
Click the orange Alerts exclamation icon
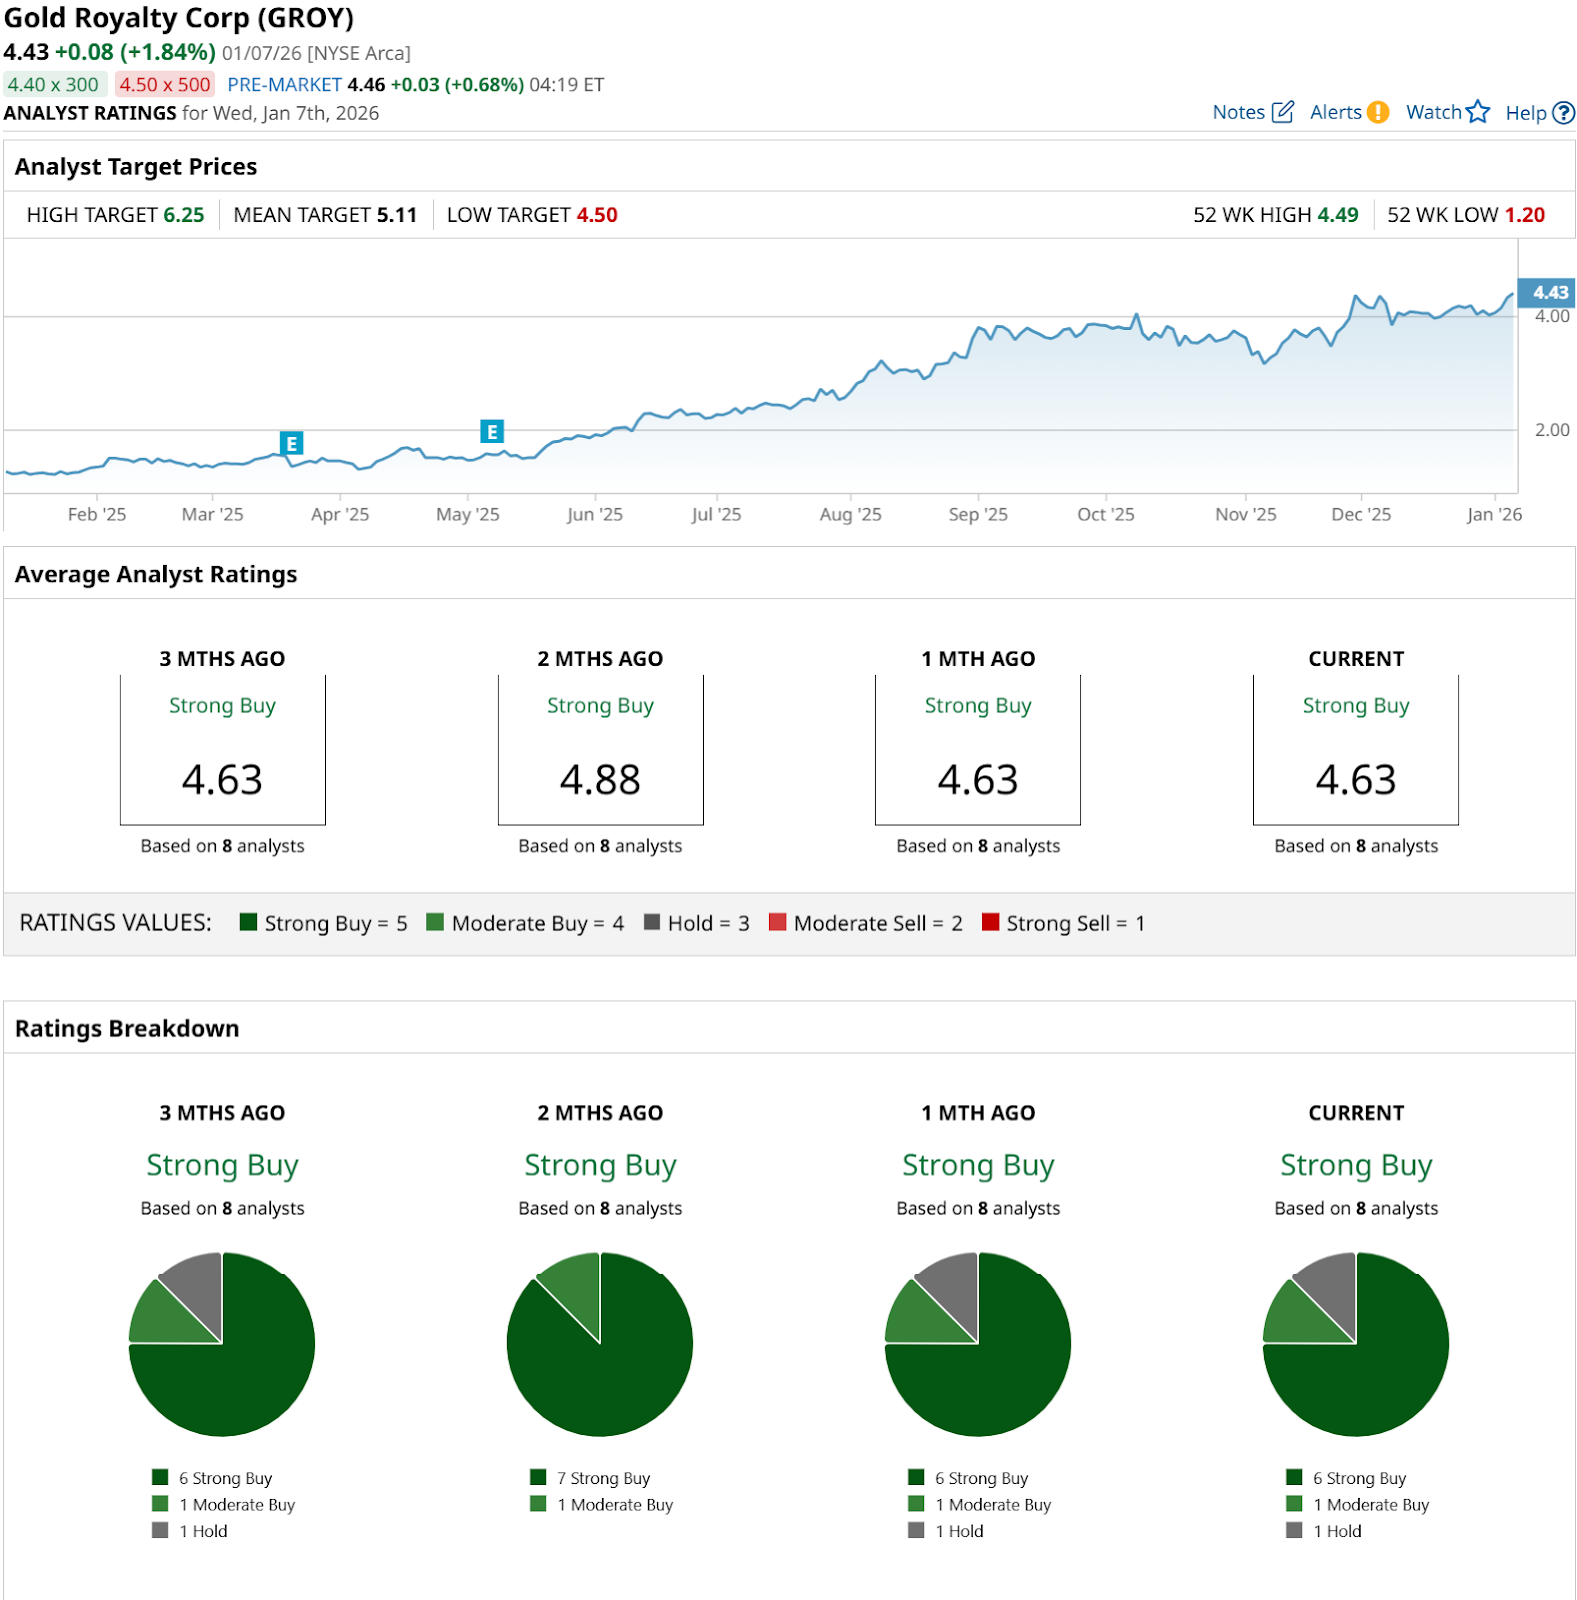(x=1378, y=112)
